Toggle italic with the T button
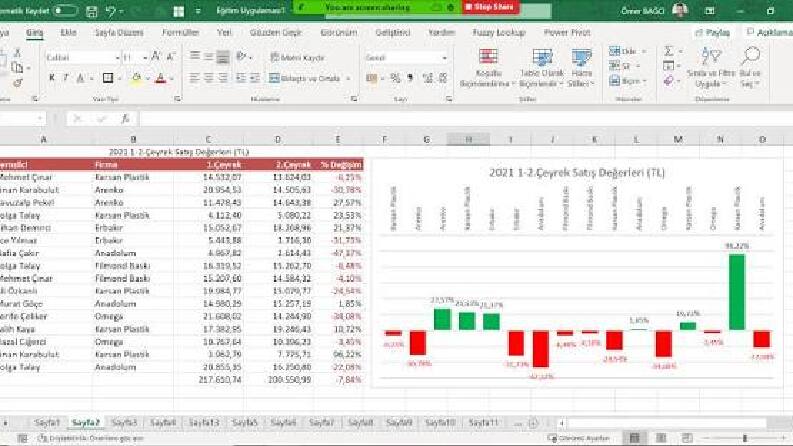This screenshot has height=446, width=793. click(66, 78)
